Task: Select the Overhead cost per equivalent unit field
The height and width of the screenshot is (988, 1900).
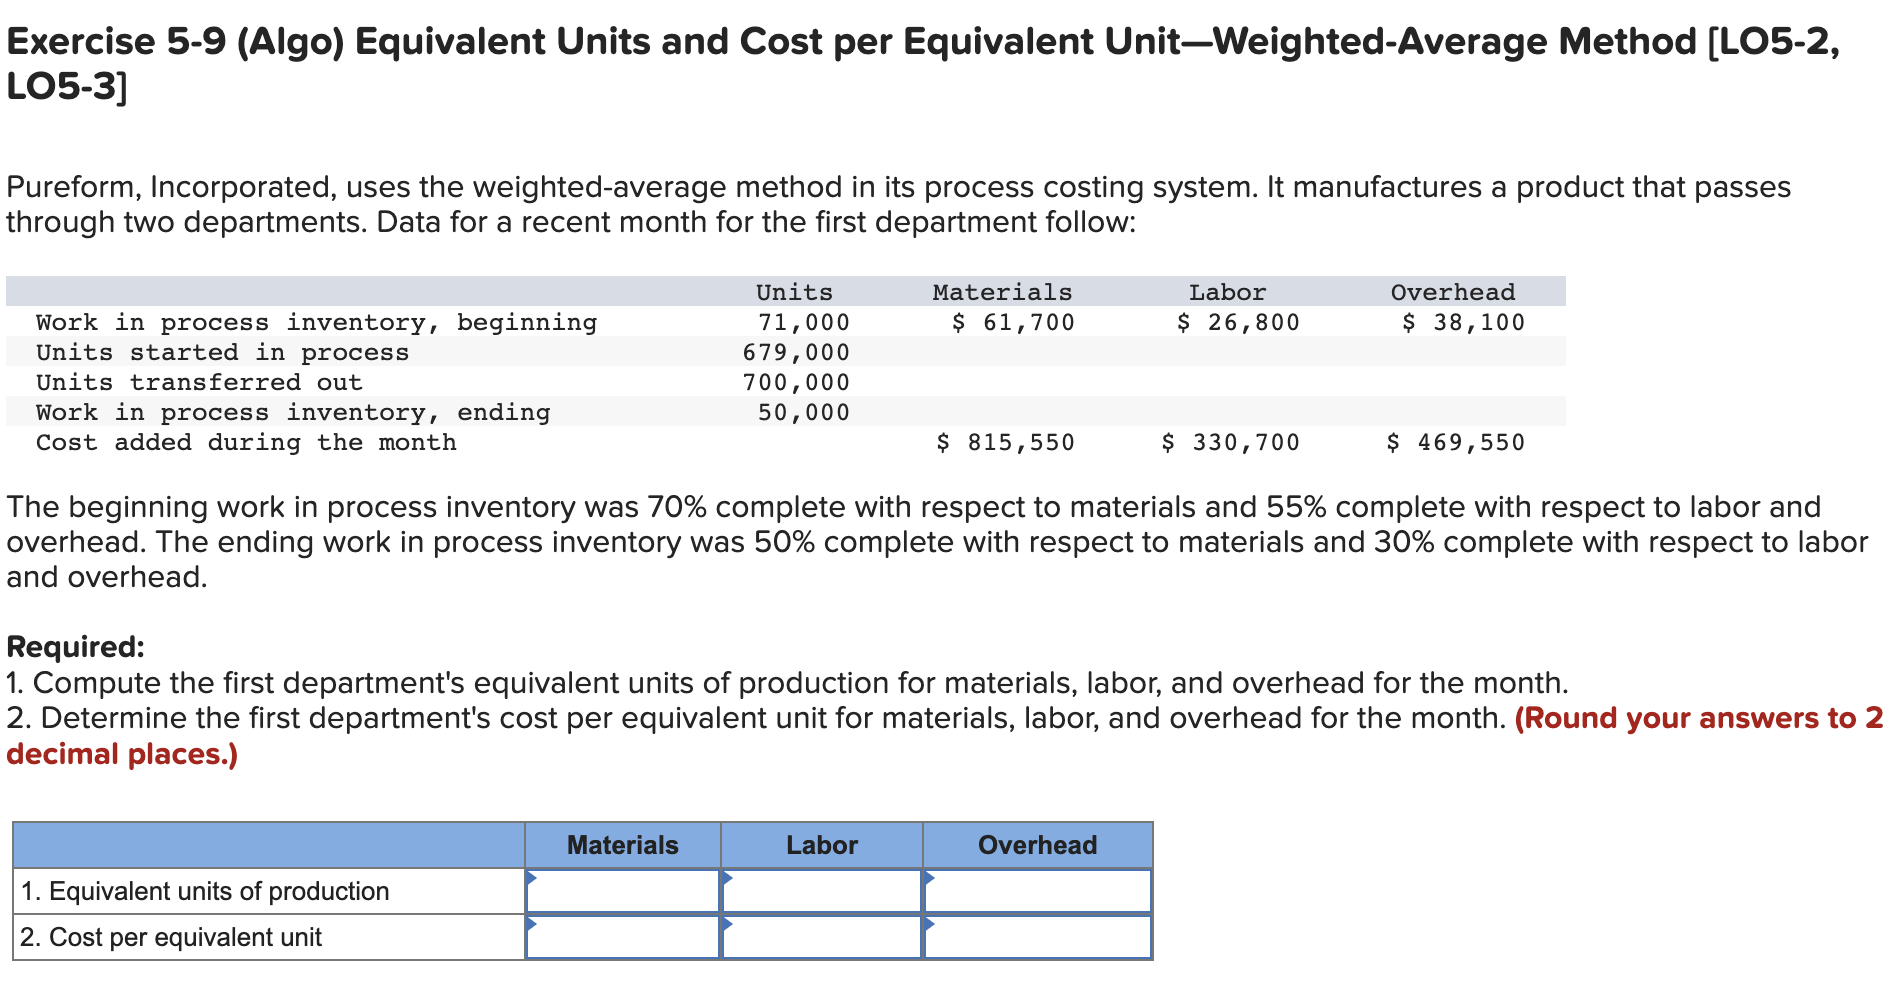Action: pyautogui.click(x=1035, y=937)
